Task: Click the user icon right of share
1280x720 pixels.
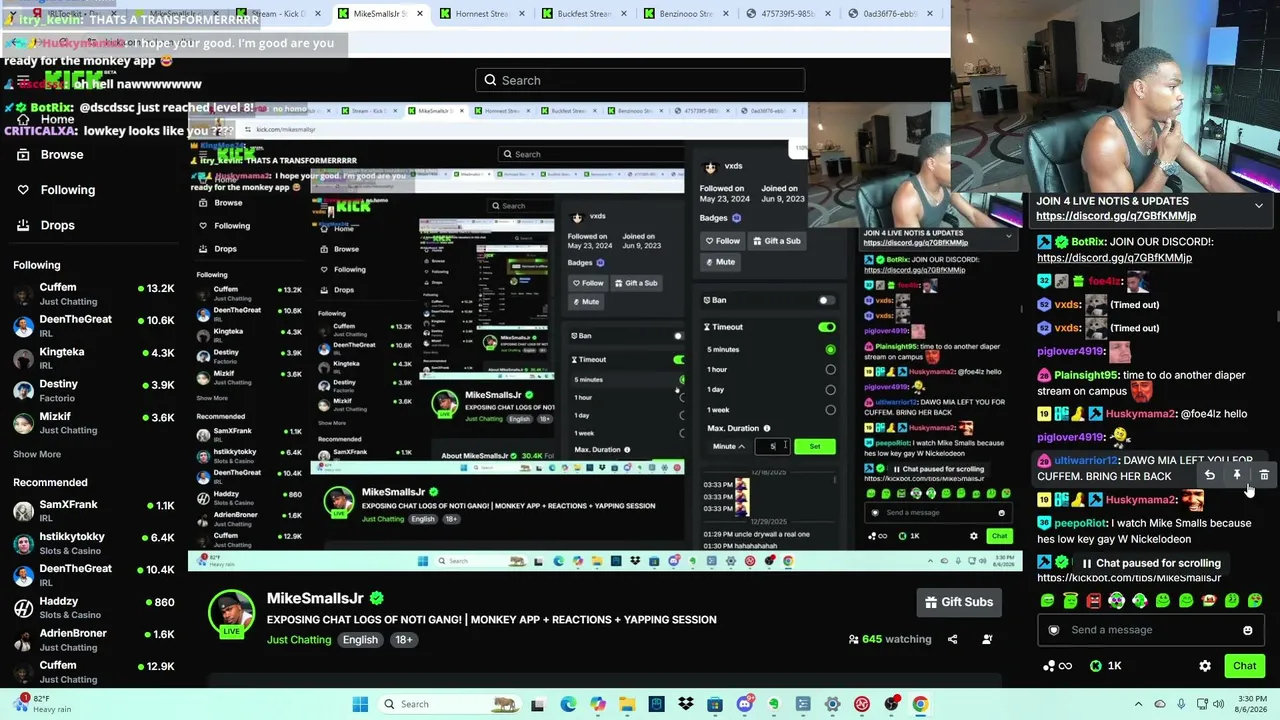Action: tap(987, 639)
